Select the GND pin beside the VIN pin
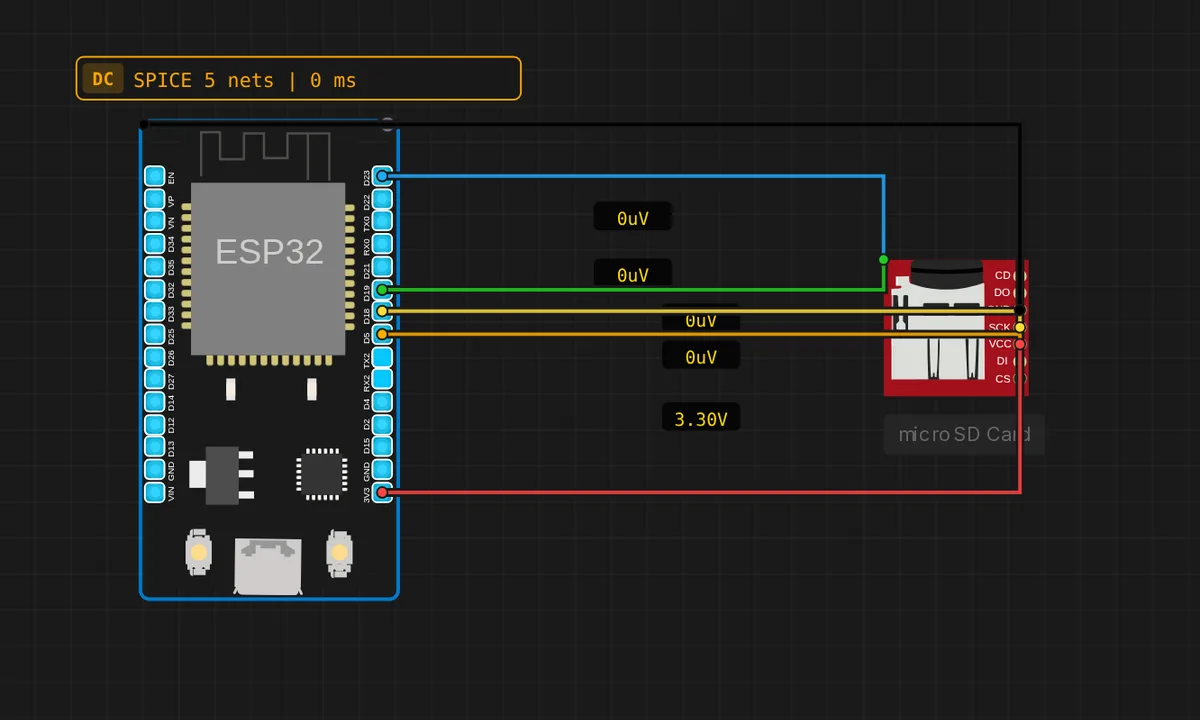Viewport: 1200px width, 720px height. click(x=154, y=470)
